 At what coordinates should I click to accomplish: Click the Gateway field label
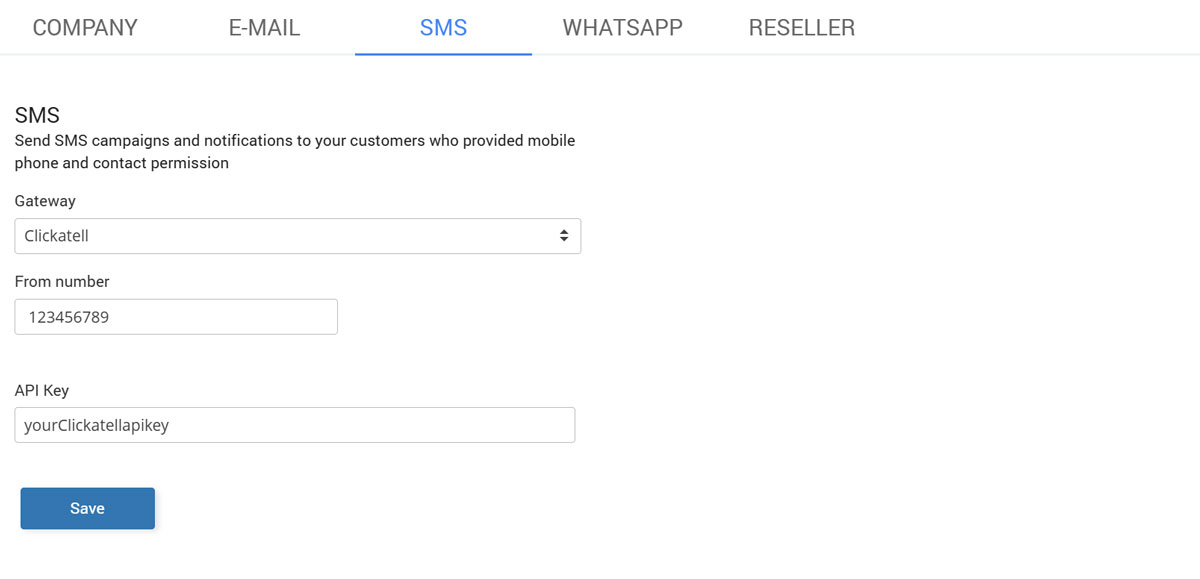point(45,201)
